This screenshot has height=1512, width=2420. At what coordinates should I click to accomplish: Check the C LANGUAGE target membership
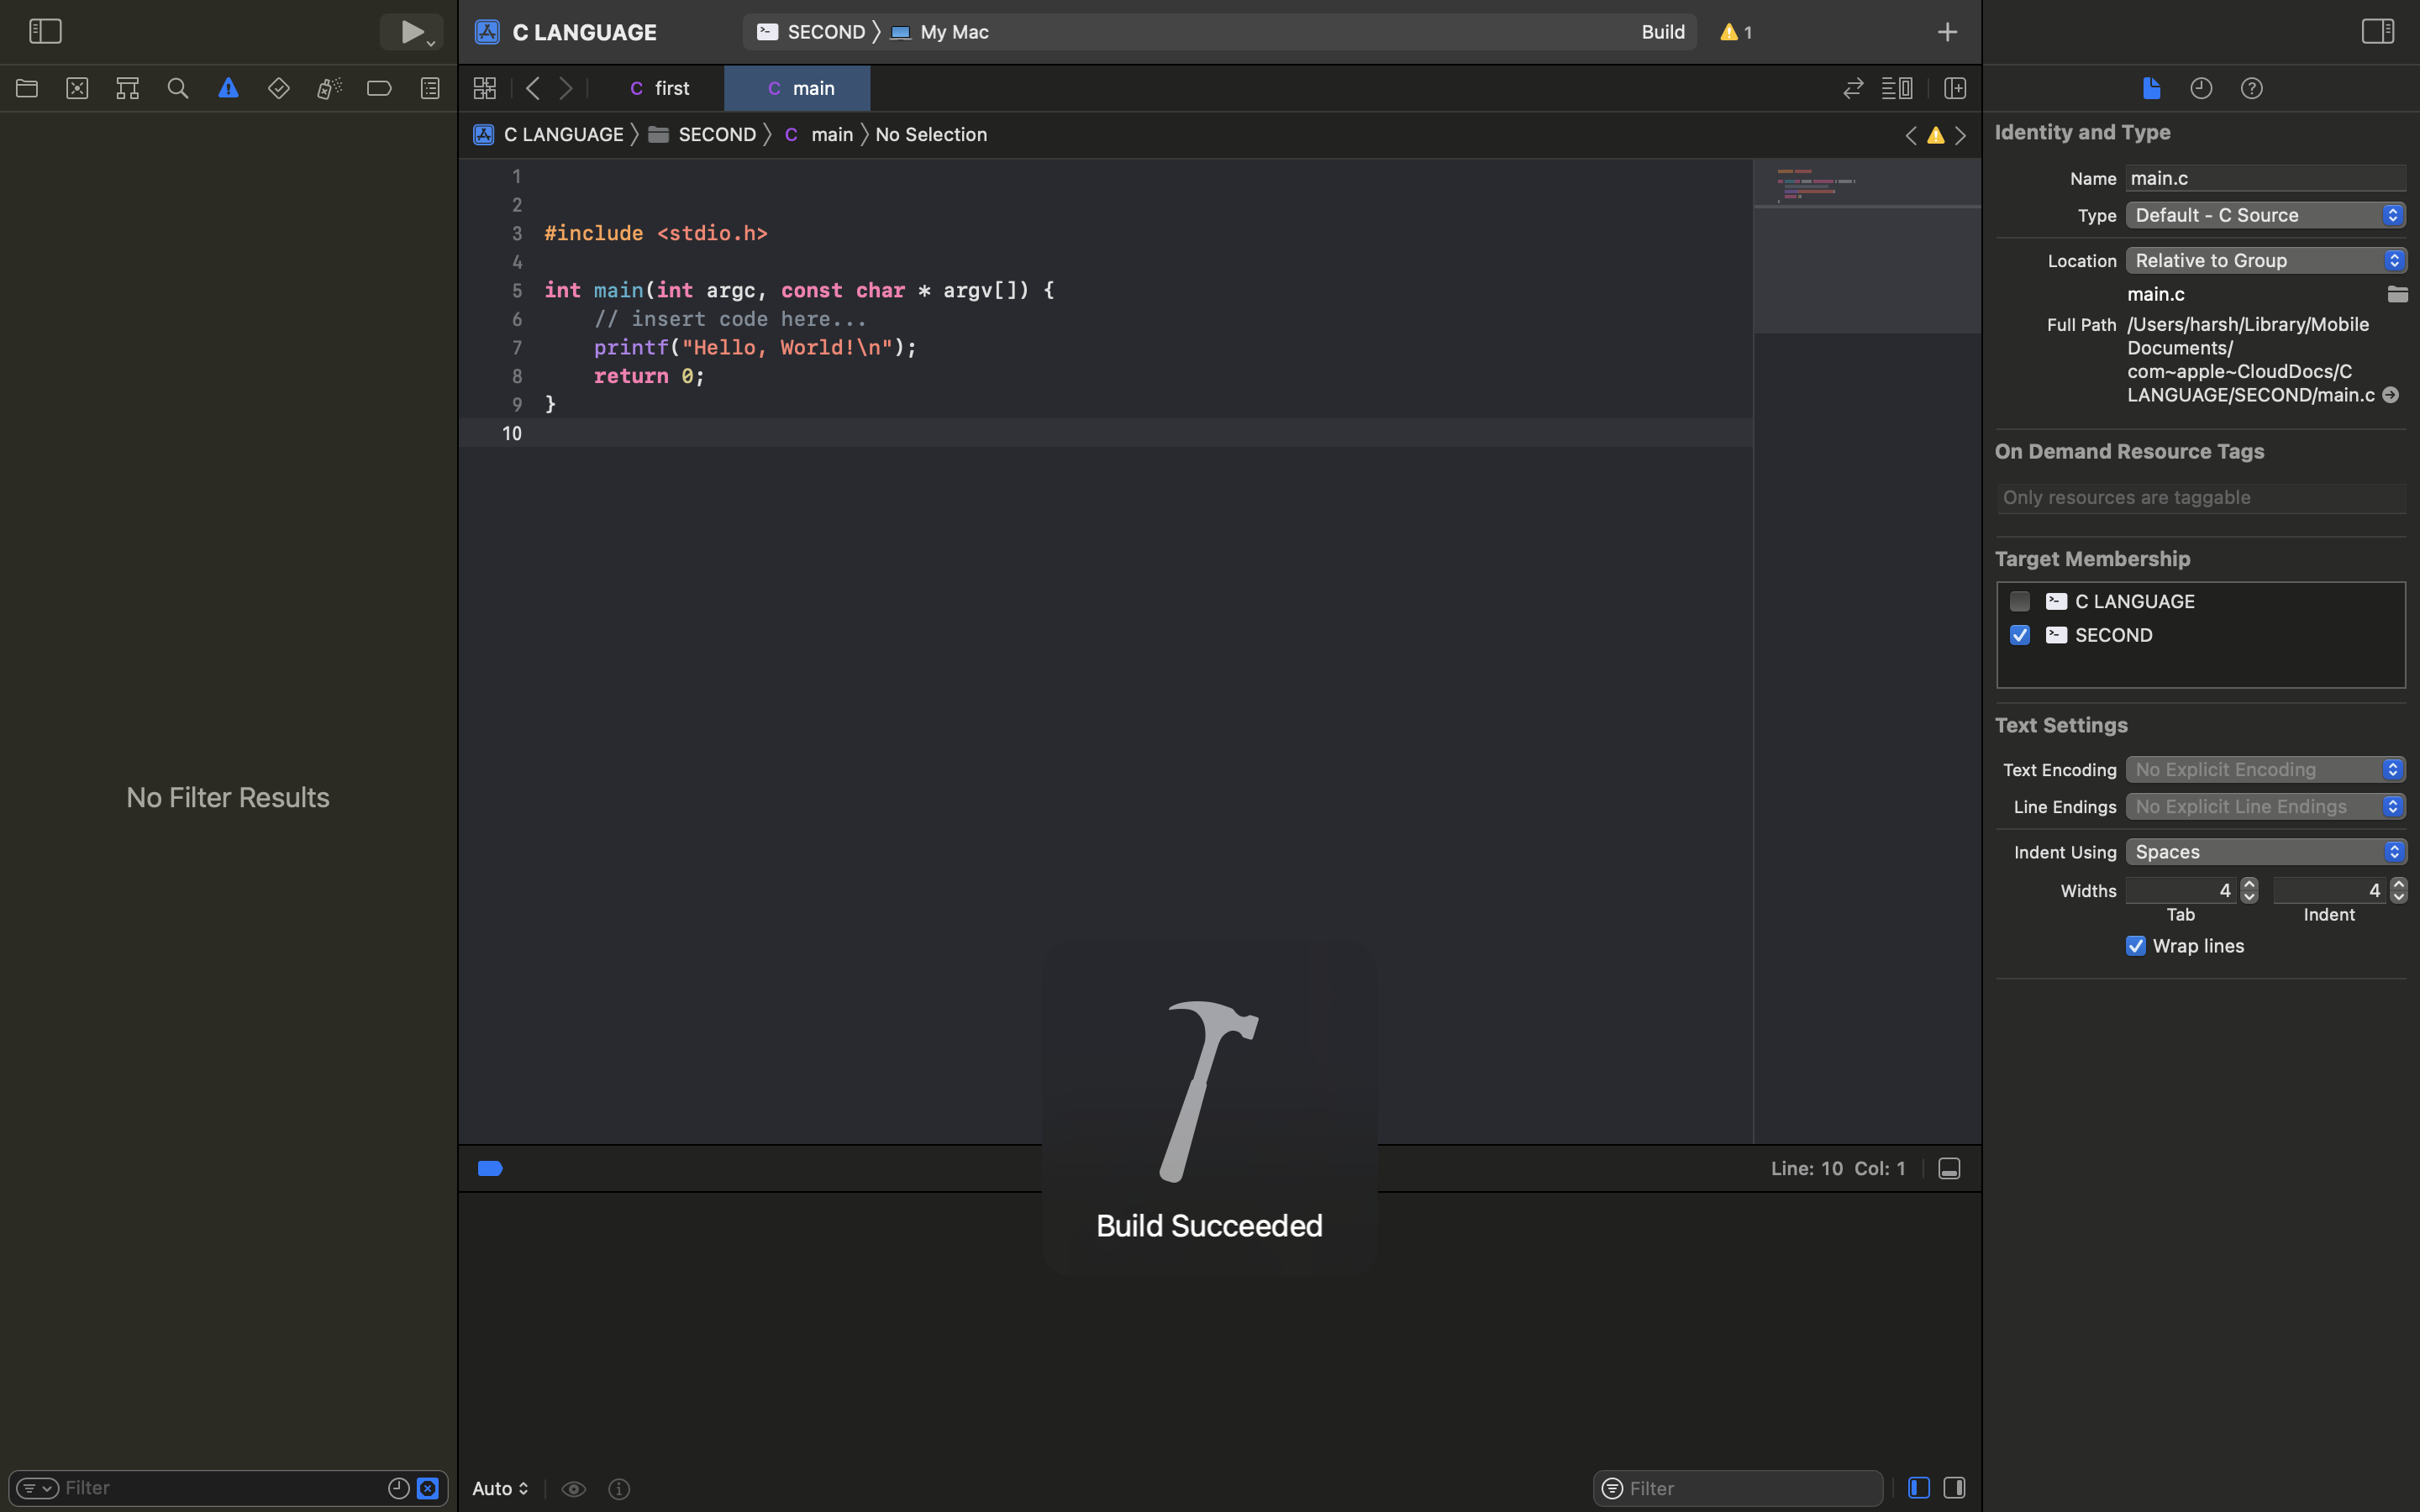2019,602
